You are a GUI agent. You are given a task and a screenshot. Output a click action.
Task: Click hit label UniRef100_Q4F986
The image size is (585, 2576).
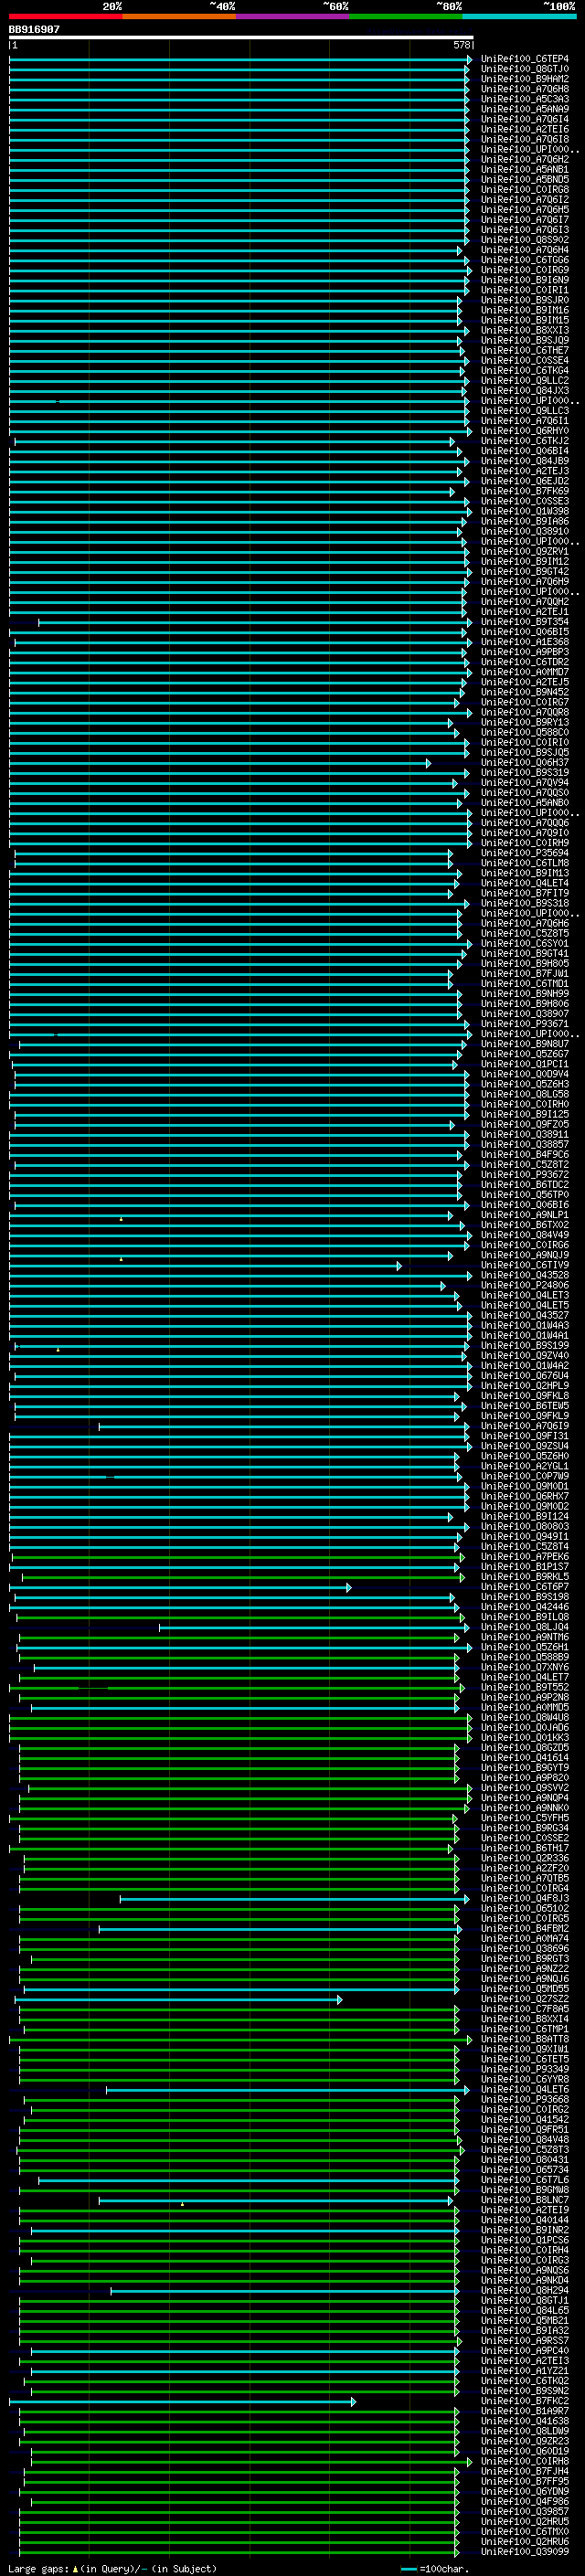[x=524, y=2502]
